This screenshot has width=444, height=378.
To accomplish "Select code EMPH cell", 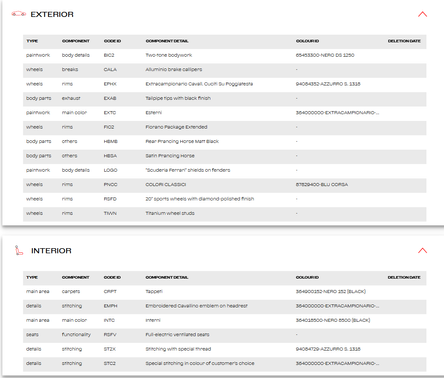I will tap(110, 306).
